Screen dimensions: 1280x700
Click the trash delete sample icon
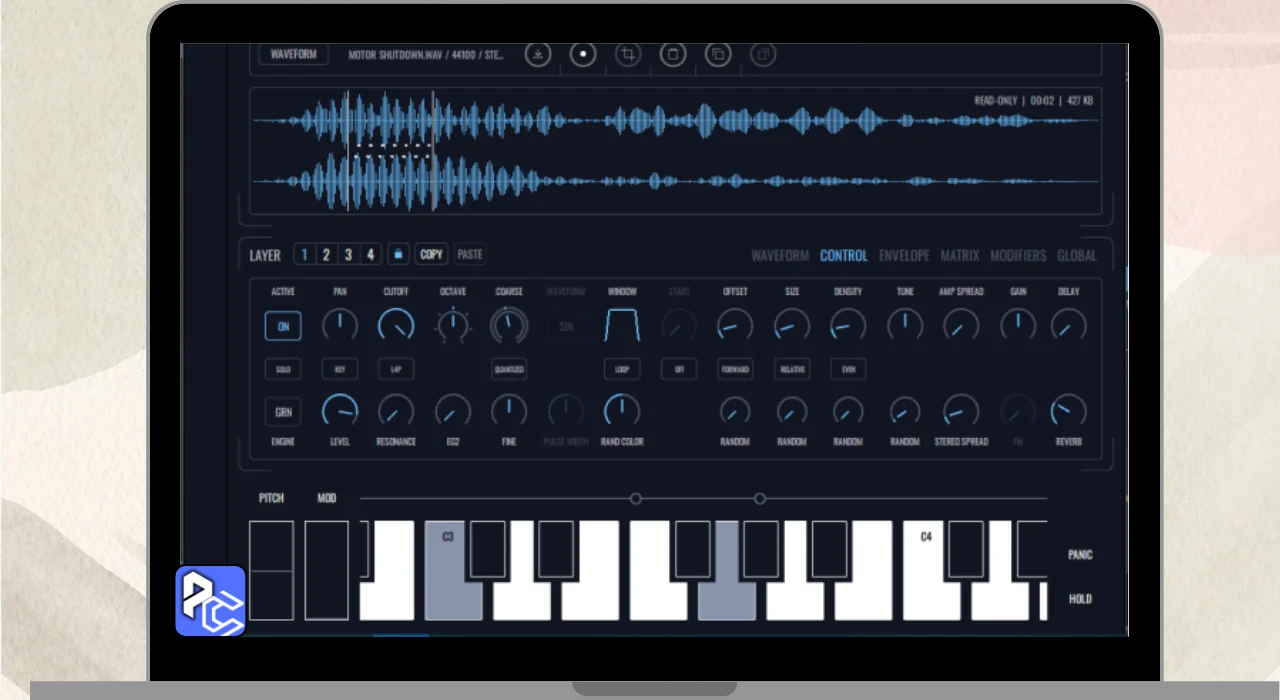(x=673, y=55)
